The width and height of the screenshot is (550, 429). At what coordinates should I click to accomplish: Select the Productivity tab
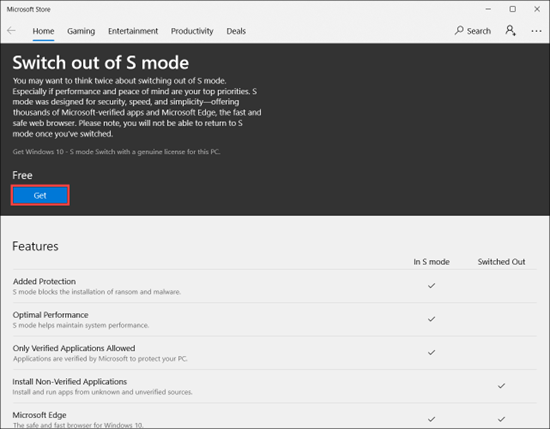[x=192, y=31]
